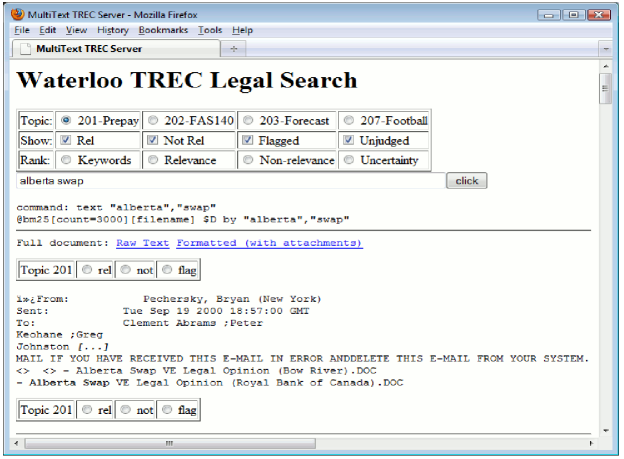Image resolution: width=624 pixels, height=459 pixels.
Task: Rank results by Uncertainty
Action: point(349,160)
